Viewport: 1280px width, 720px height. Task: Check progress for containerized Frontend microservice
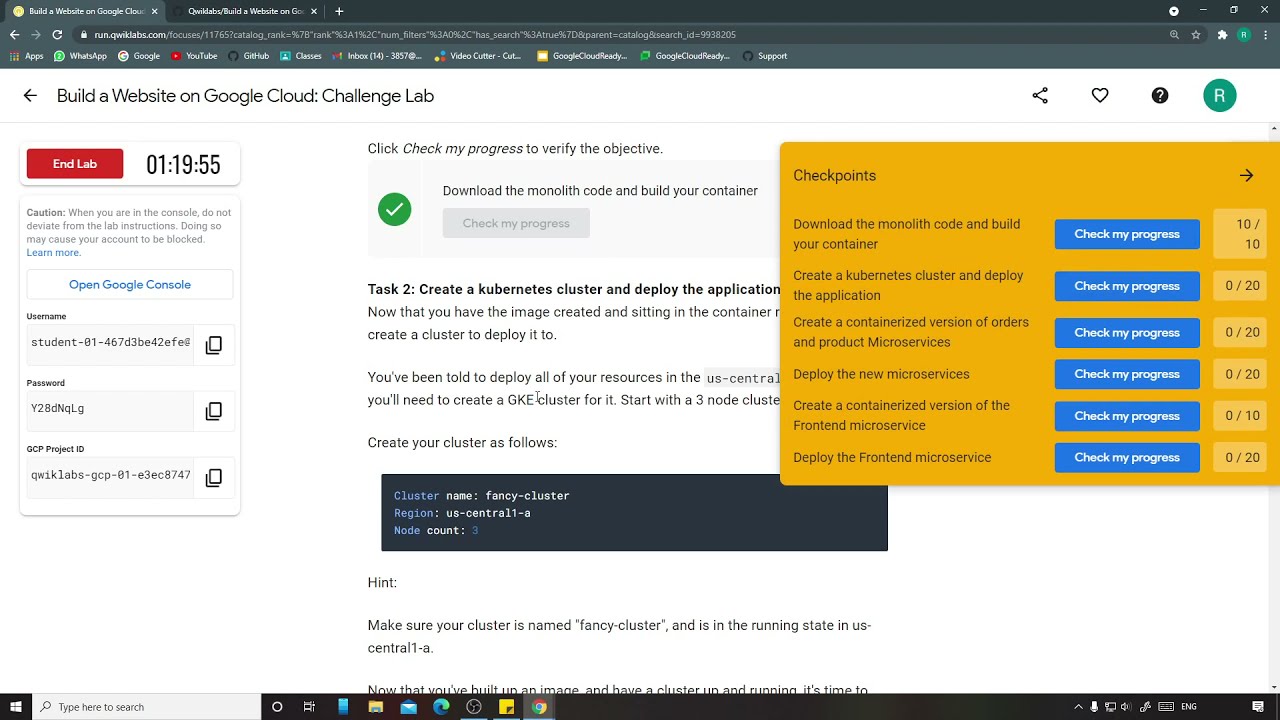[x=1127, y=416]
